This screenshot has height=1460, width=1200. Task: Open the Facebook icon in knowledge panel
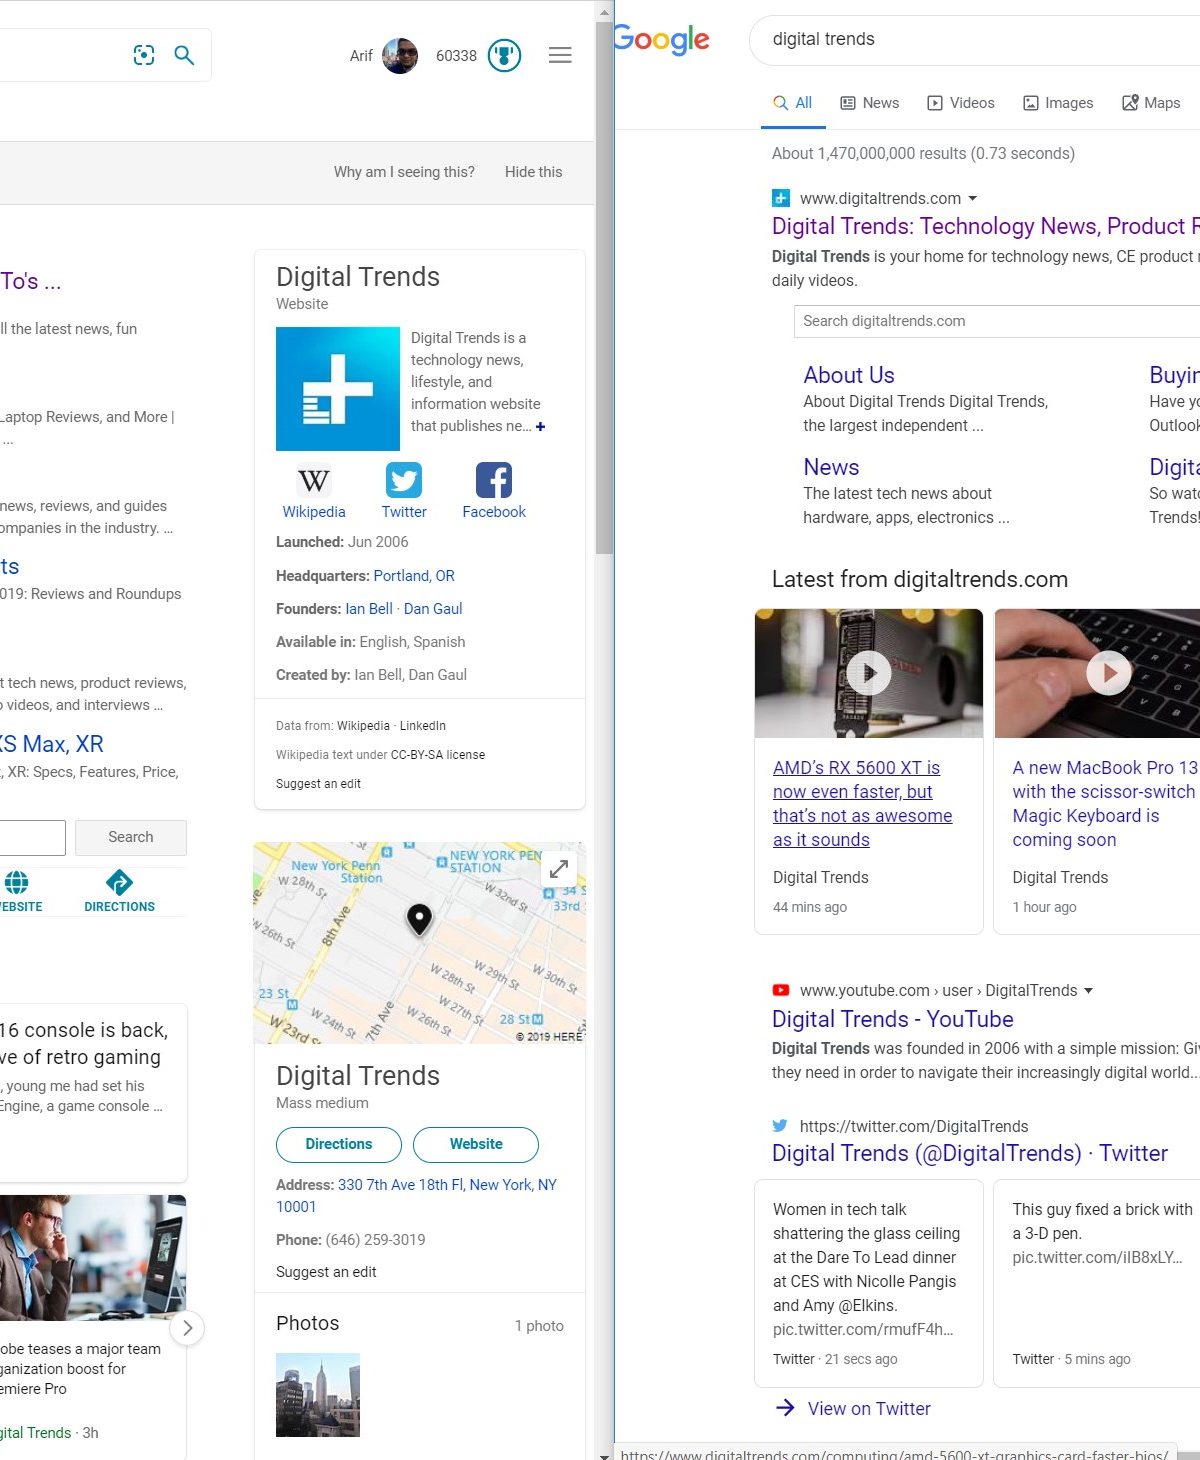pos(494,481)
